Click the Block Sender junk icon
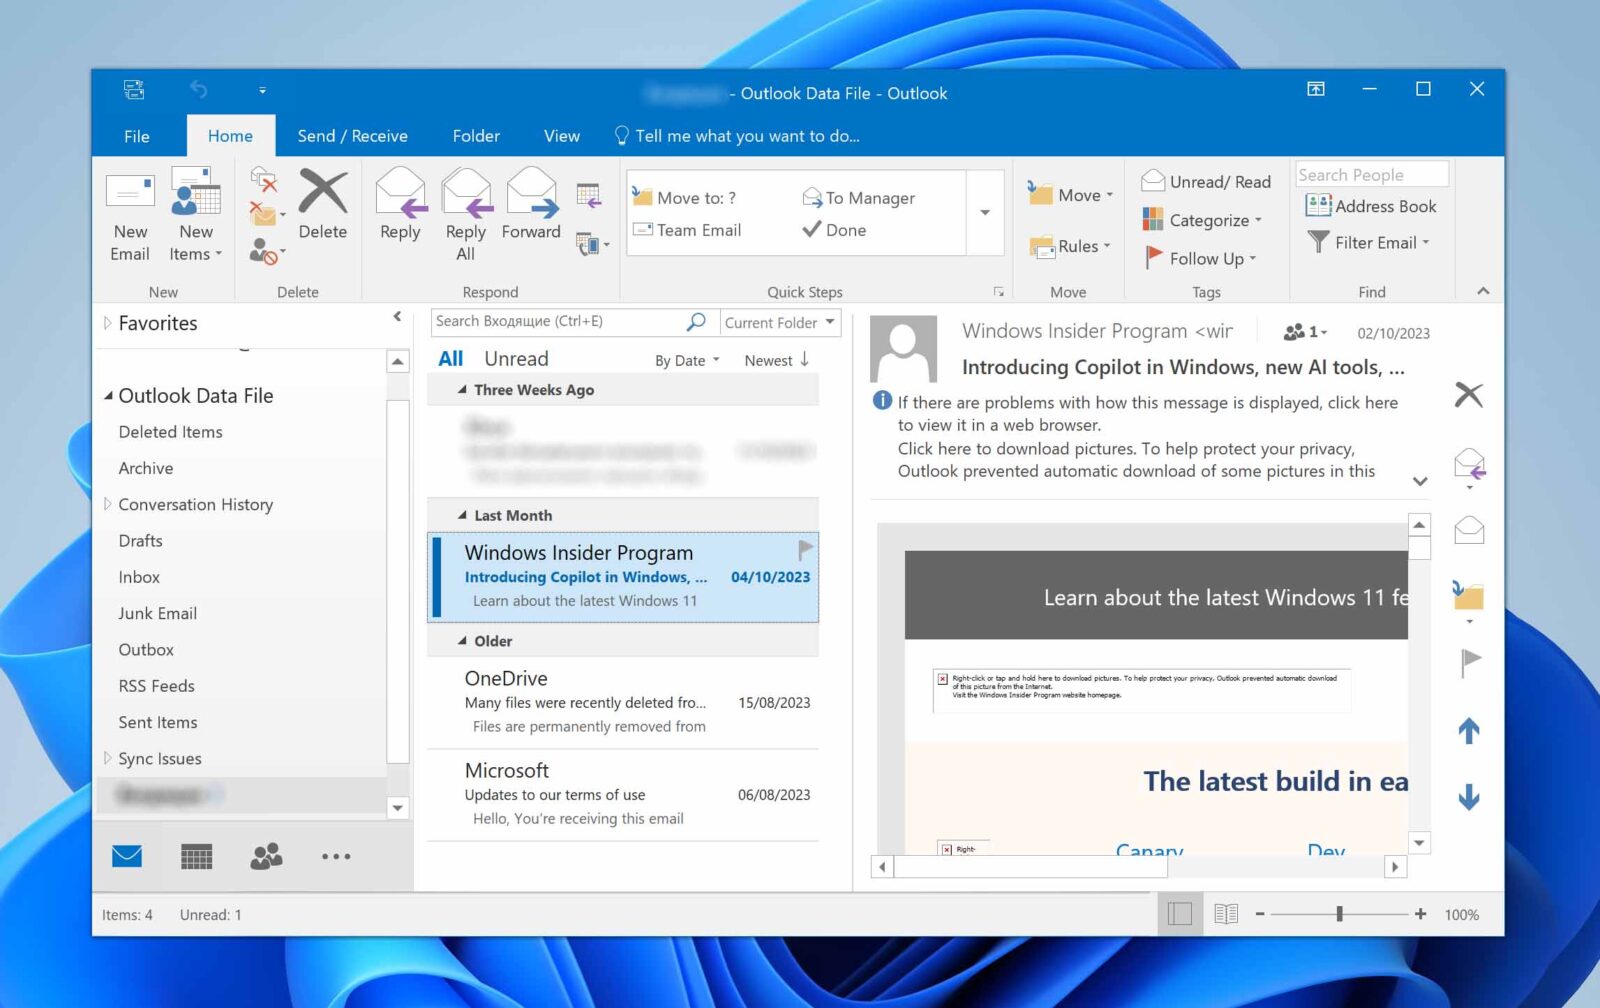 pyautogui.click(x=262, y=250)
